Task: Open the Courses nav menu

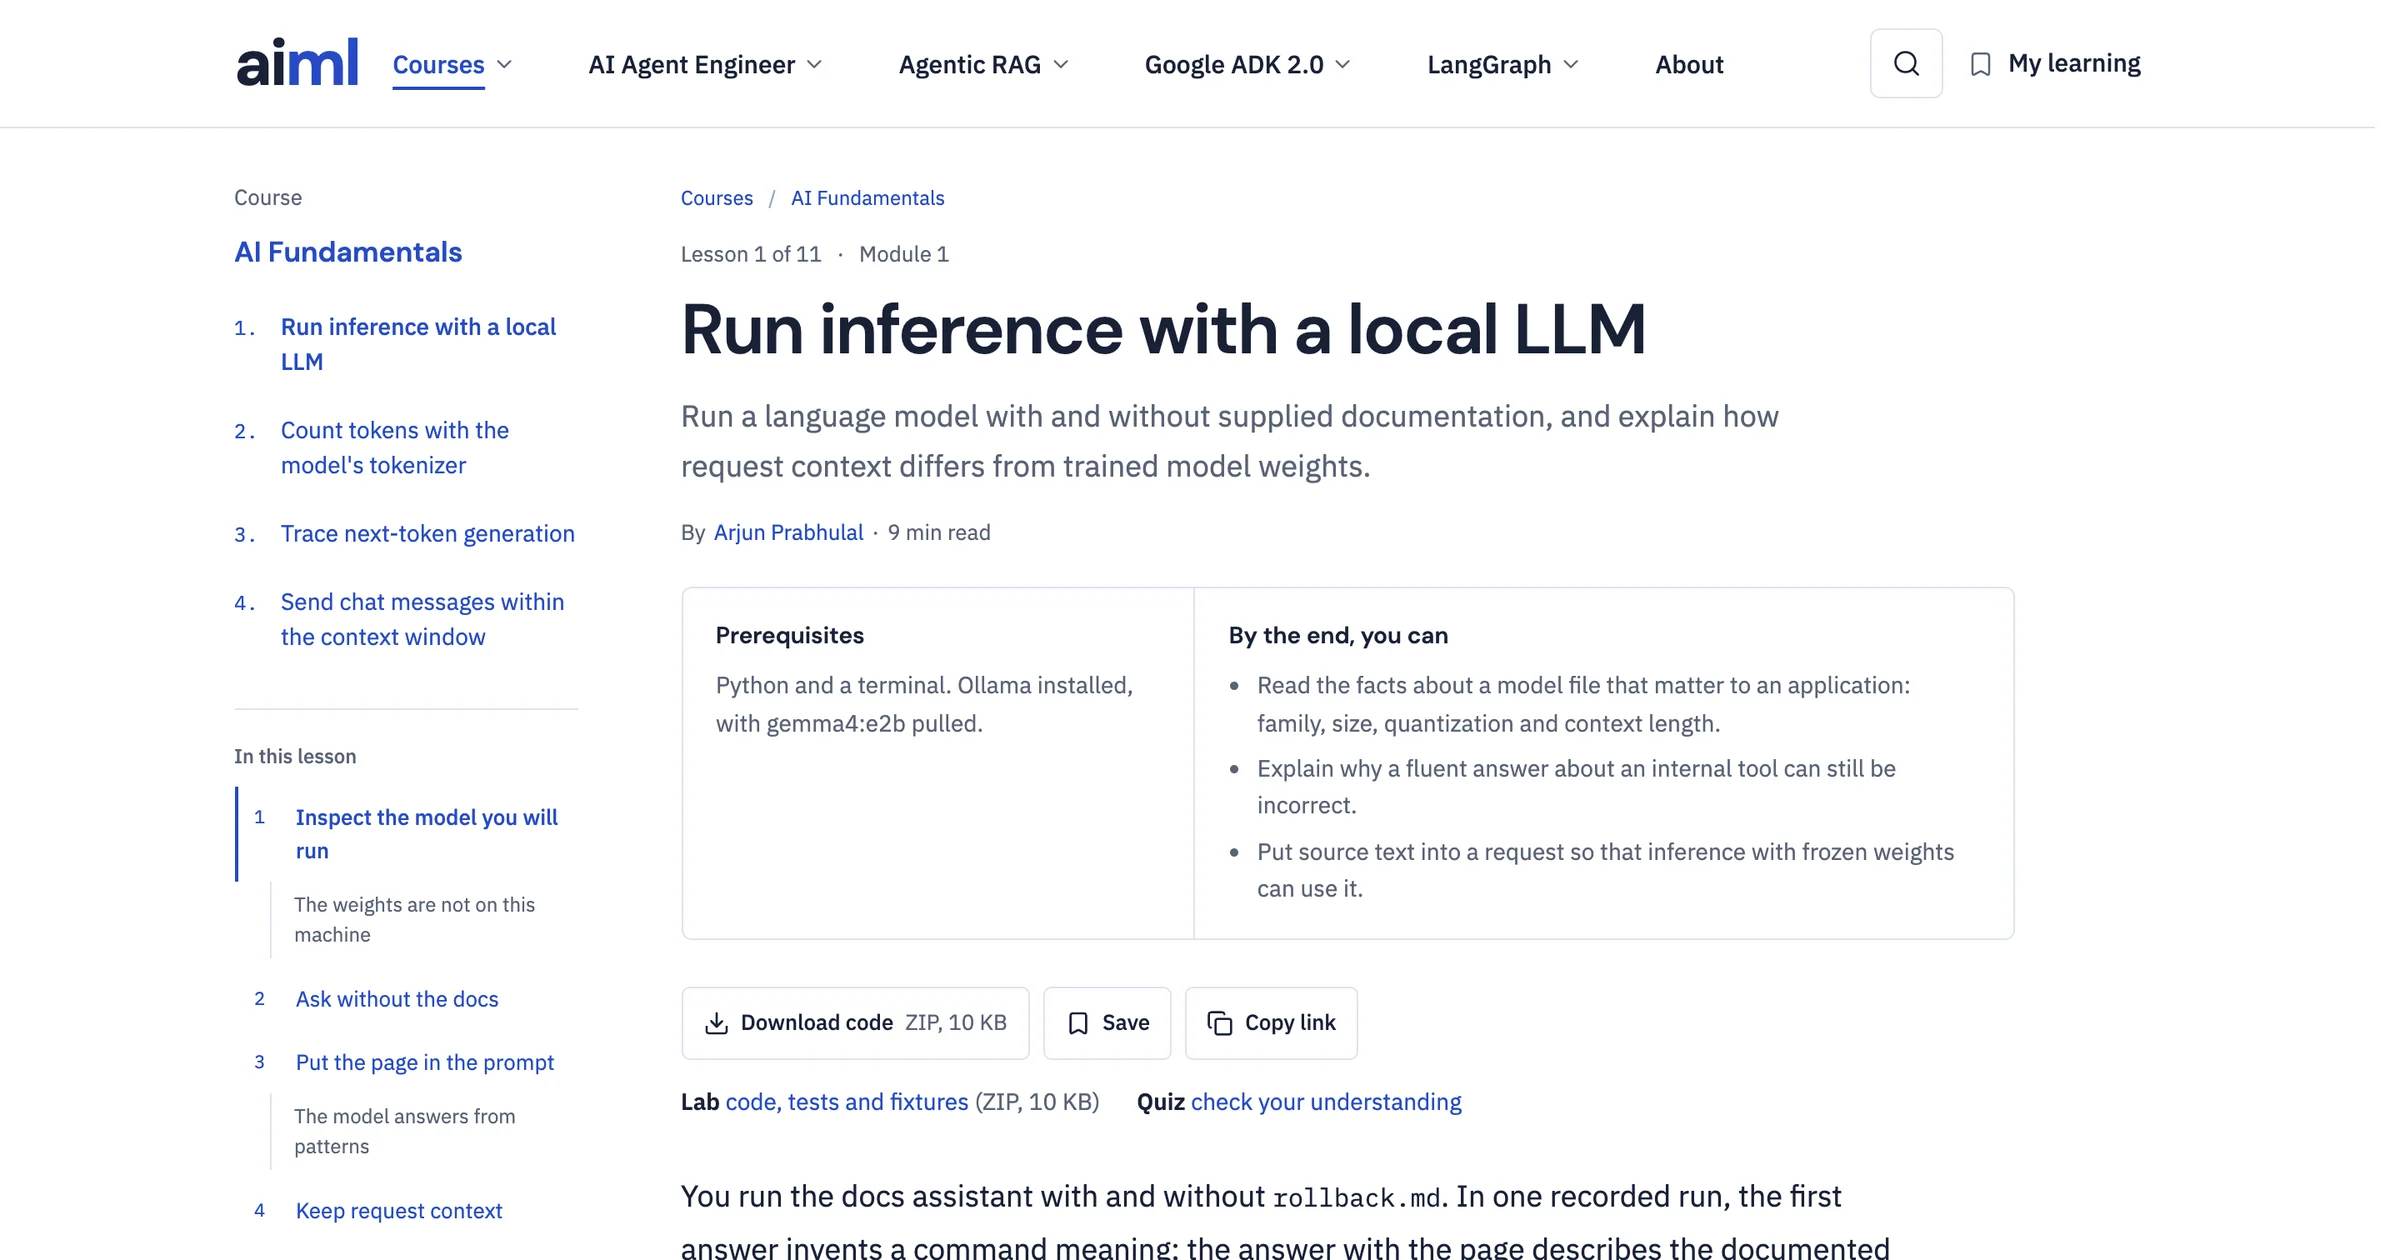Action: (438, 65)
